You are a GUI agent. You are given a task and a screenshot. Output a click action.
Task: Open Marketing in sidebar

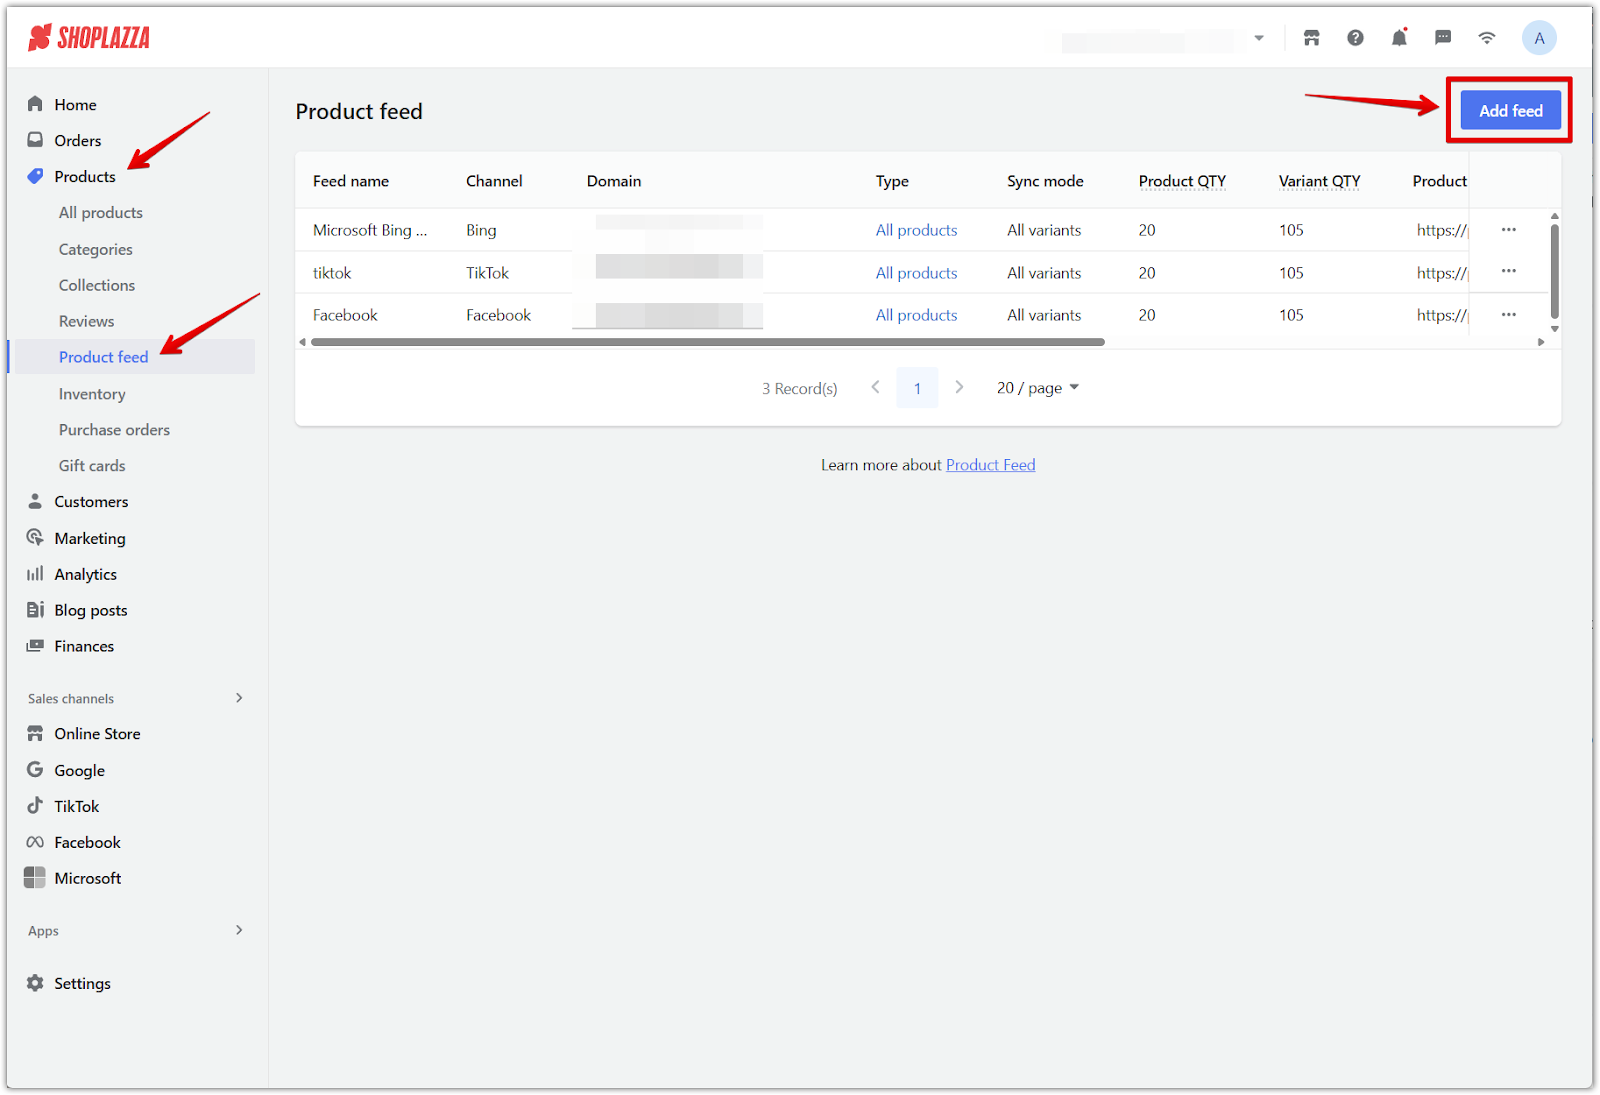90,538
